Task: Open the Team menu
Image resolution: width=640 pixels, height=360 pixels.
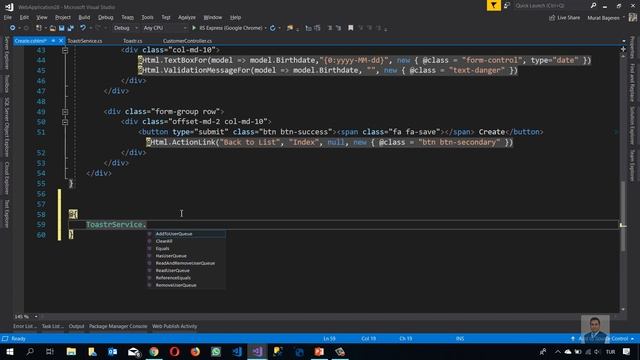Action: coord(127,18)
